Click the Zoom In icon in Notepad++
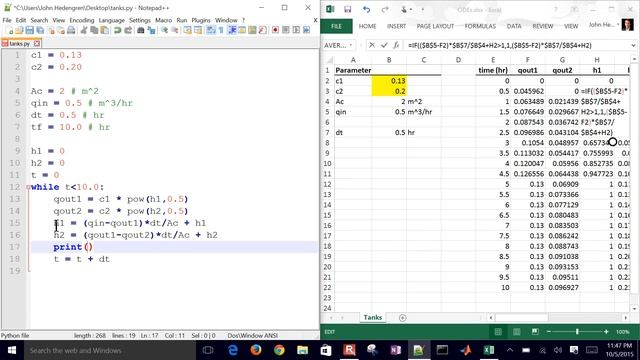The image size is (640, 360). click(x=164, y=30)
